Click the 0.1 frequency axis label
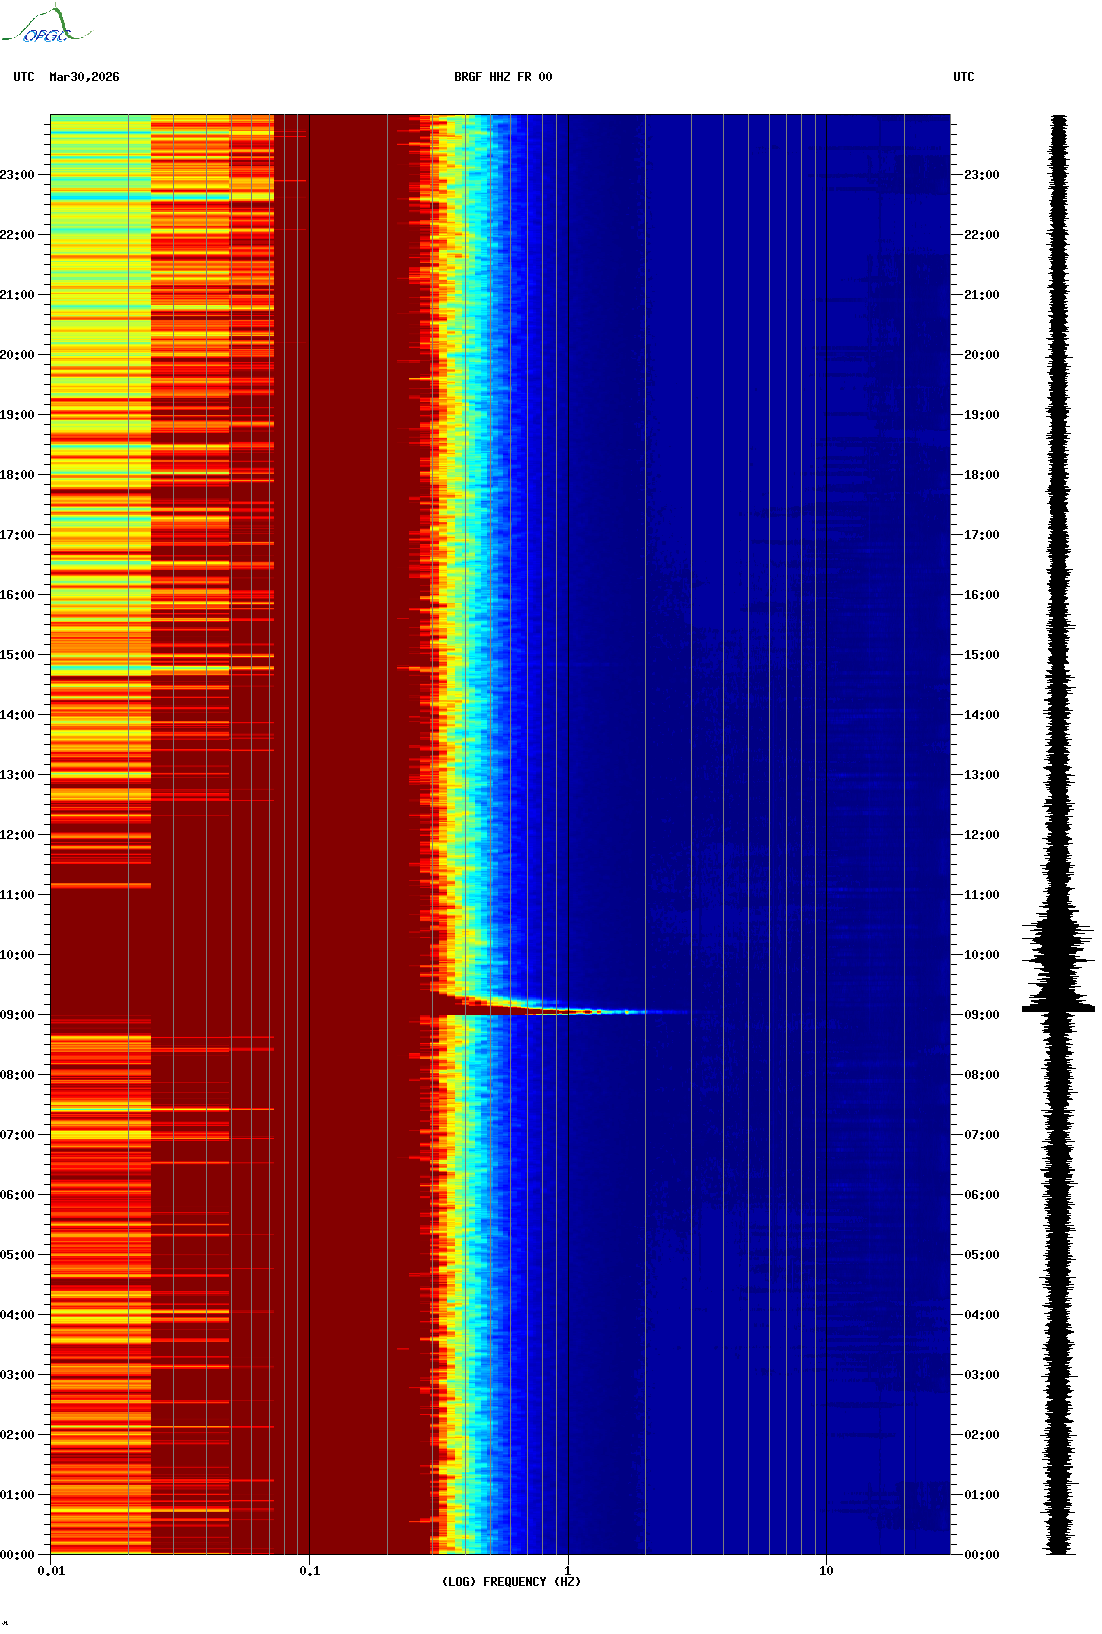 tap(310, 1571)
